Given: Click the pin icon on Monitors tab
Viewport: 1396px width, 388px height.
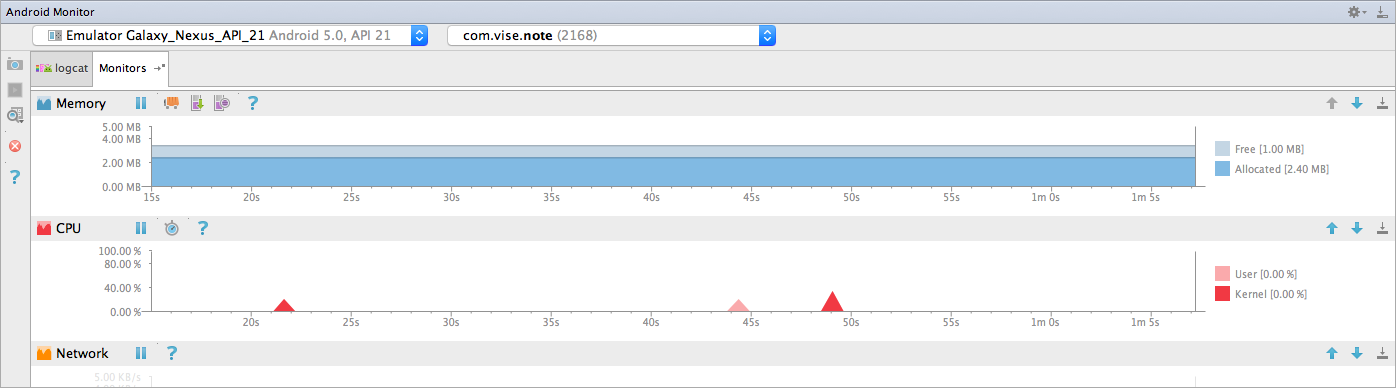Looking at the screenshot, I should pos(159,68).
